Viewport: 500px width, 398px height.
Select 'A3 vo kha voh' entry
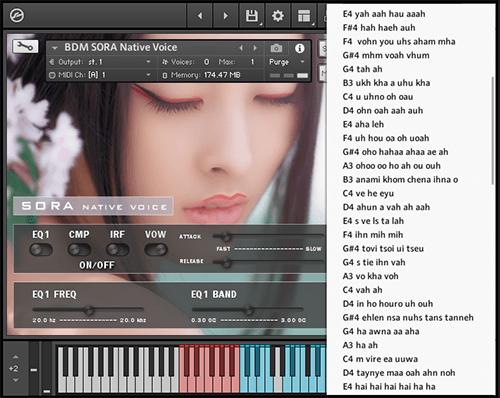coord(371,276)
